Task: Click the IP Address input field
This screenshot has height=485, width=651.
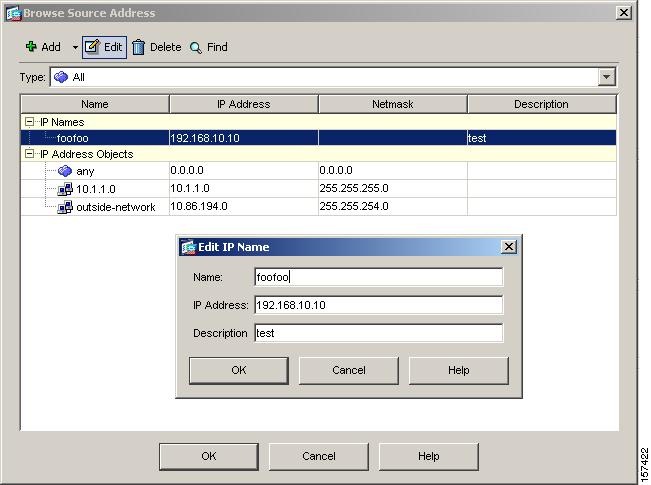Action: pyautogui.click(x=378, y=305)
